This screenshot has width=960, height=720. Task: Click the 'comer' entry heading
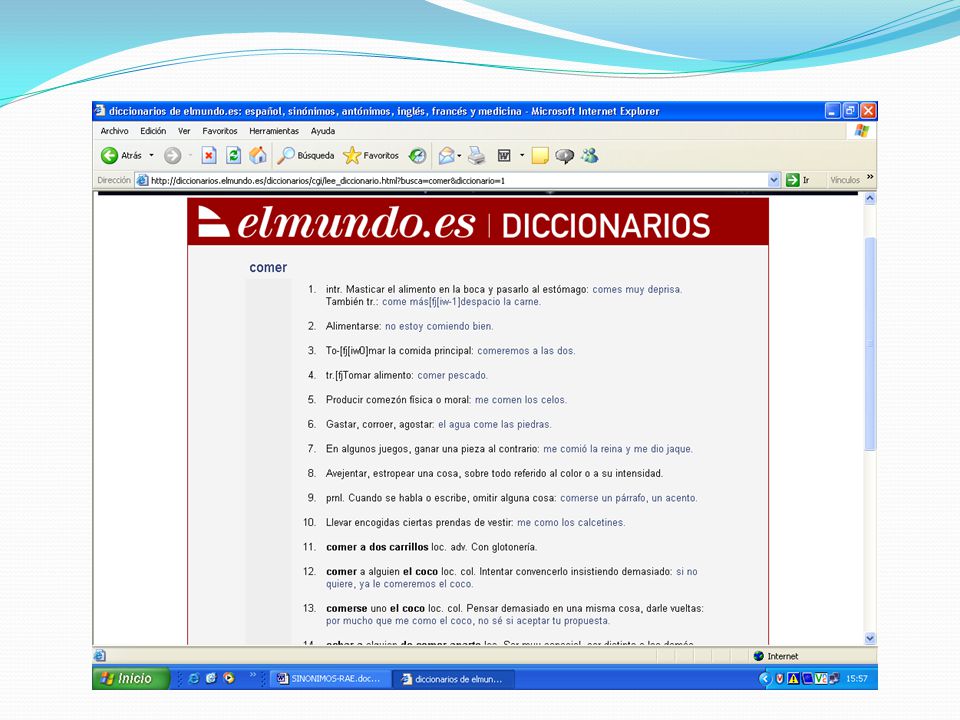click(268, 268)
